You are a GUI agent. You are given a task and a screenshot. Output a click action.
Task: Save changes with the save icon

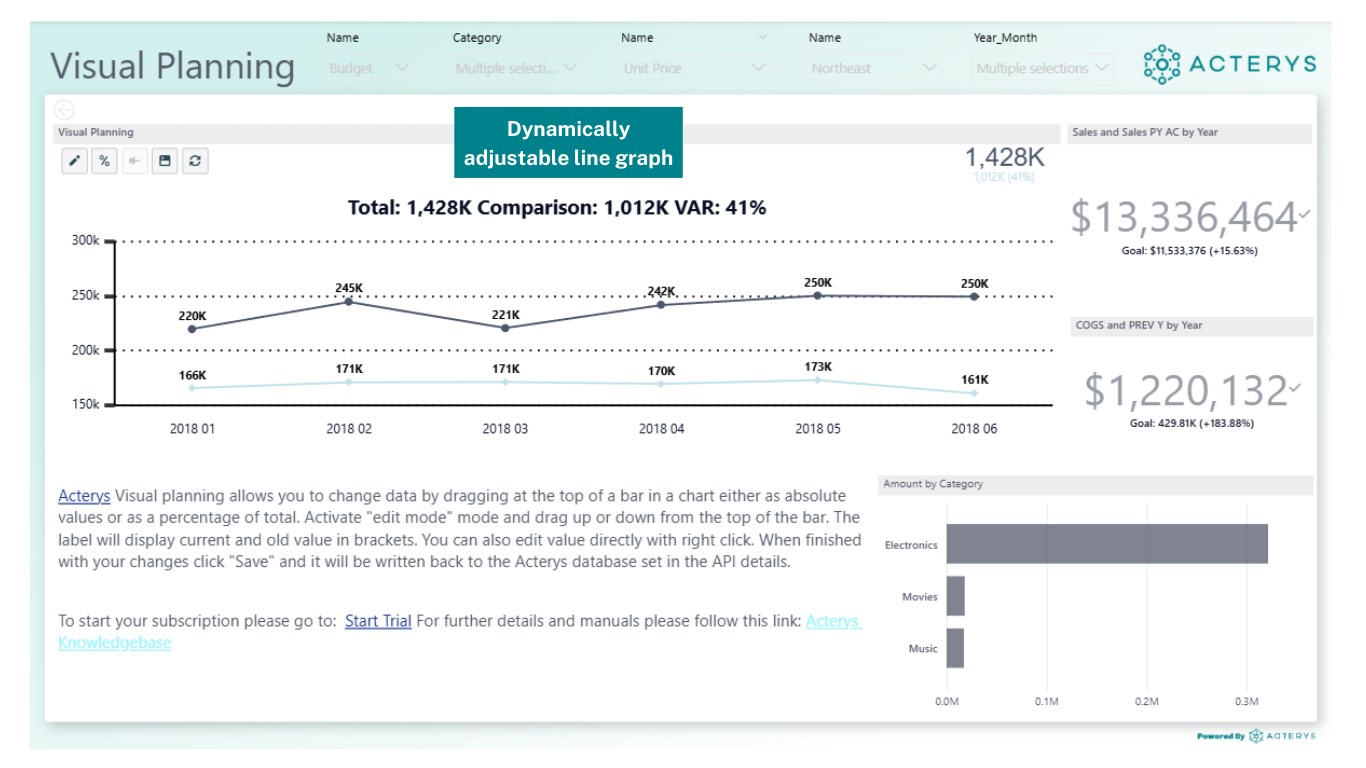click(166, 161)
